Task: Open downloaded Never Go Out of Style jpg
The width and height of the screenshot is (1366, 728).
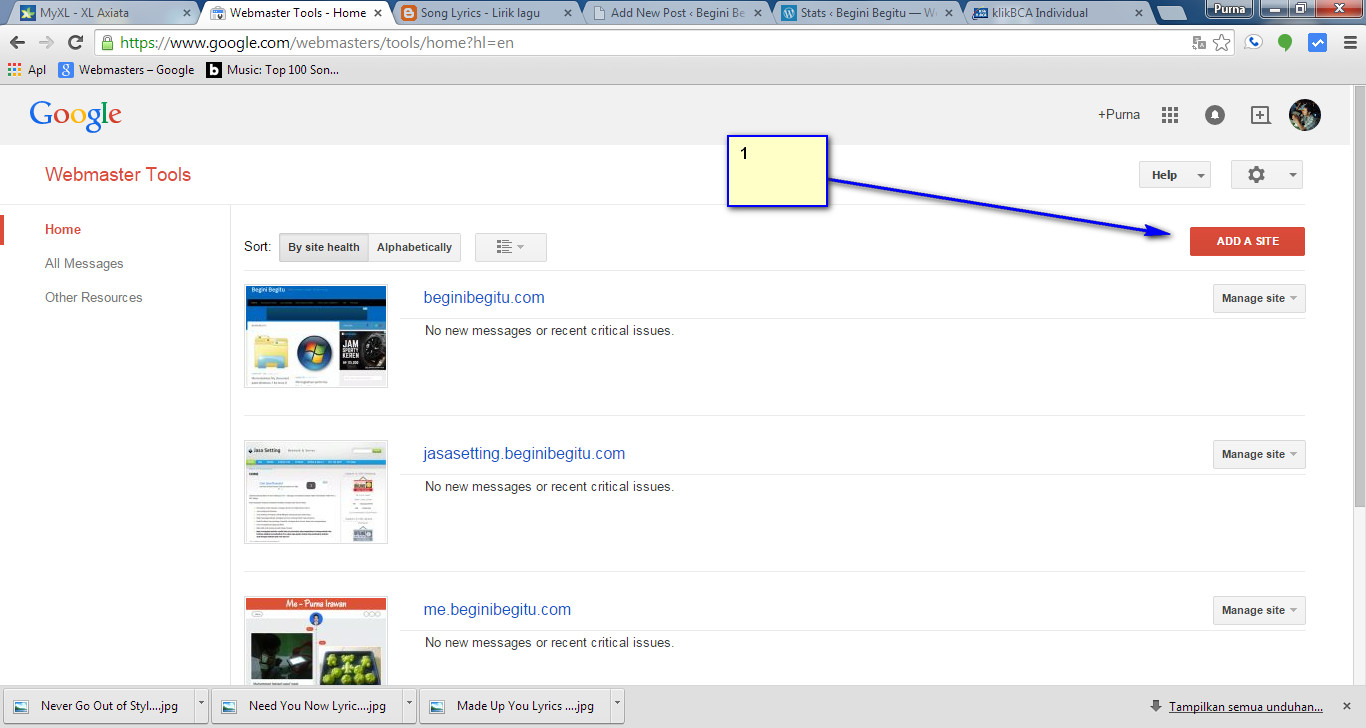Action: (x=99, y=705)
